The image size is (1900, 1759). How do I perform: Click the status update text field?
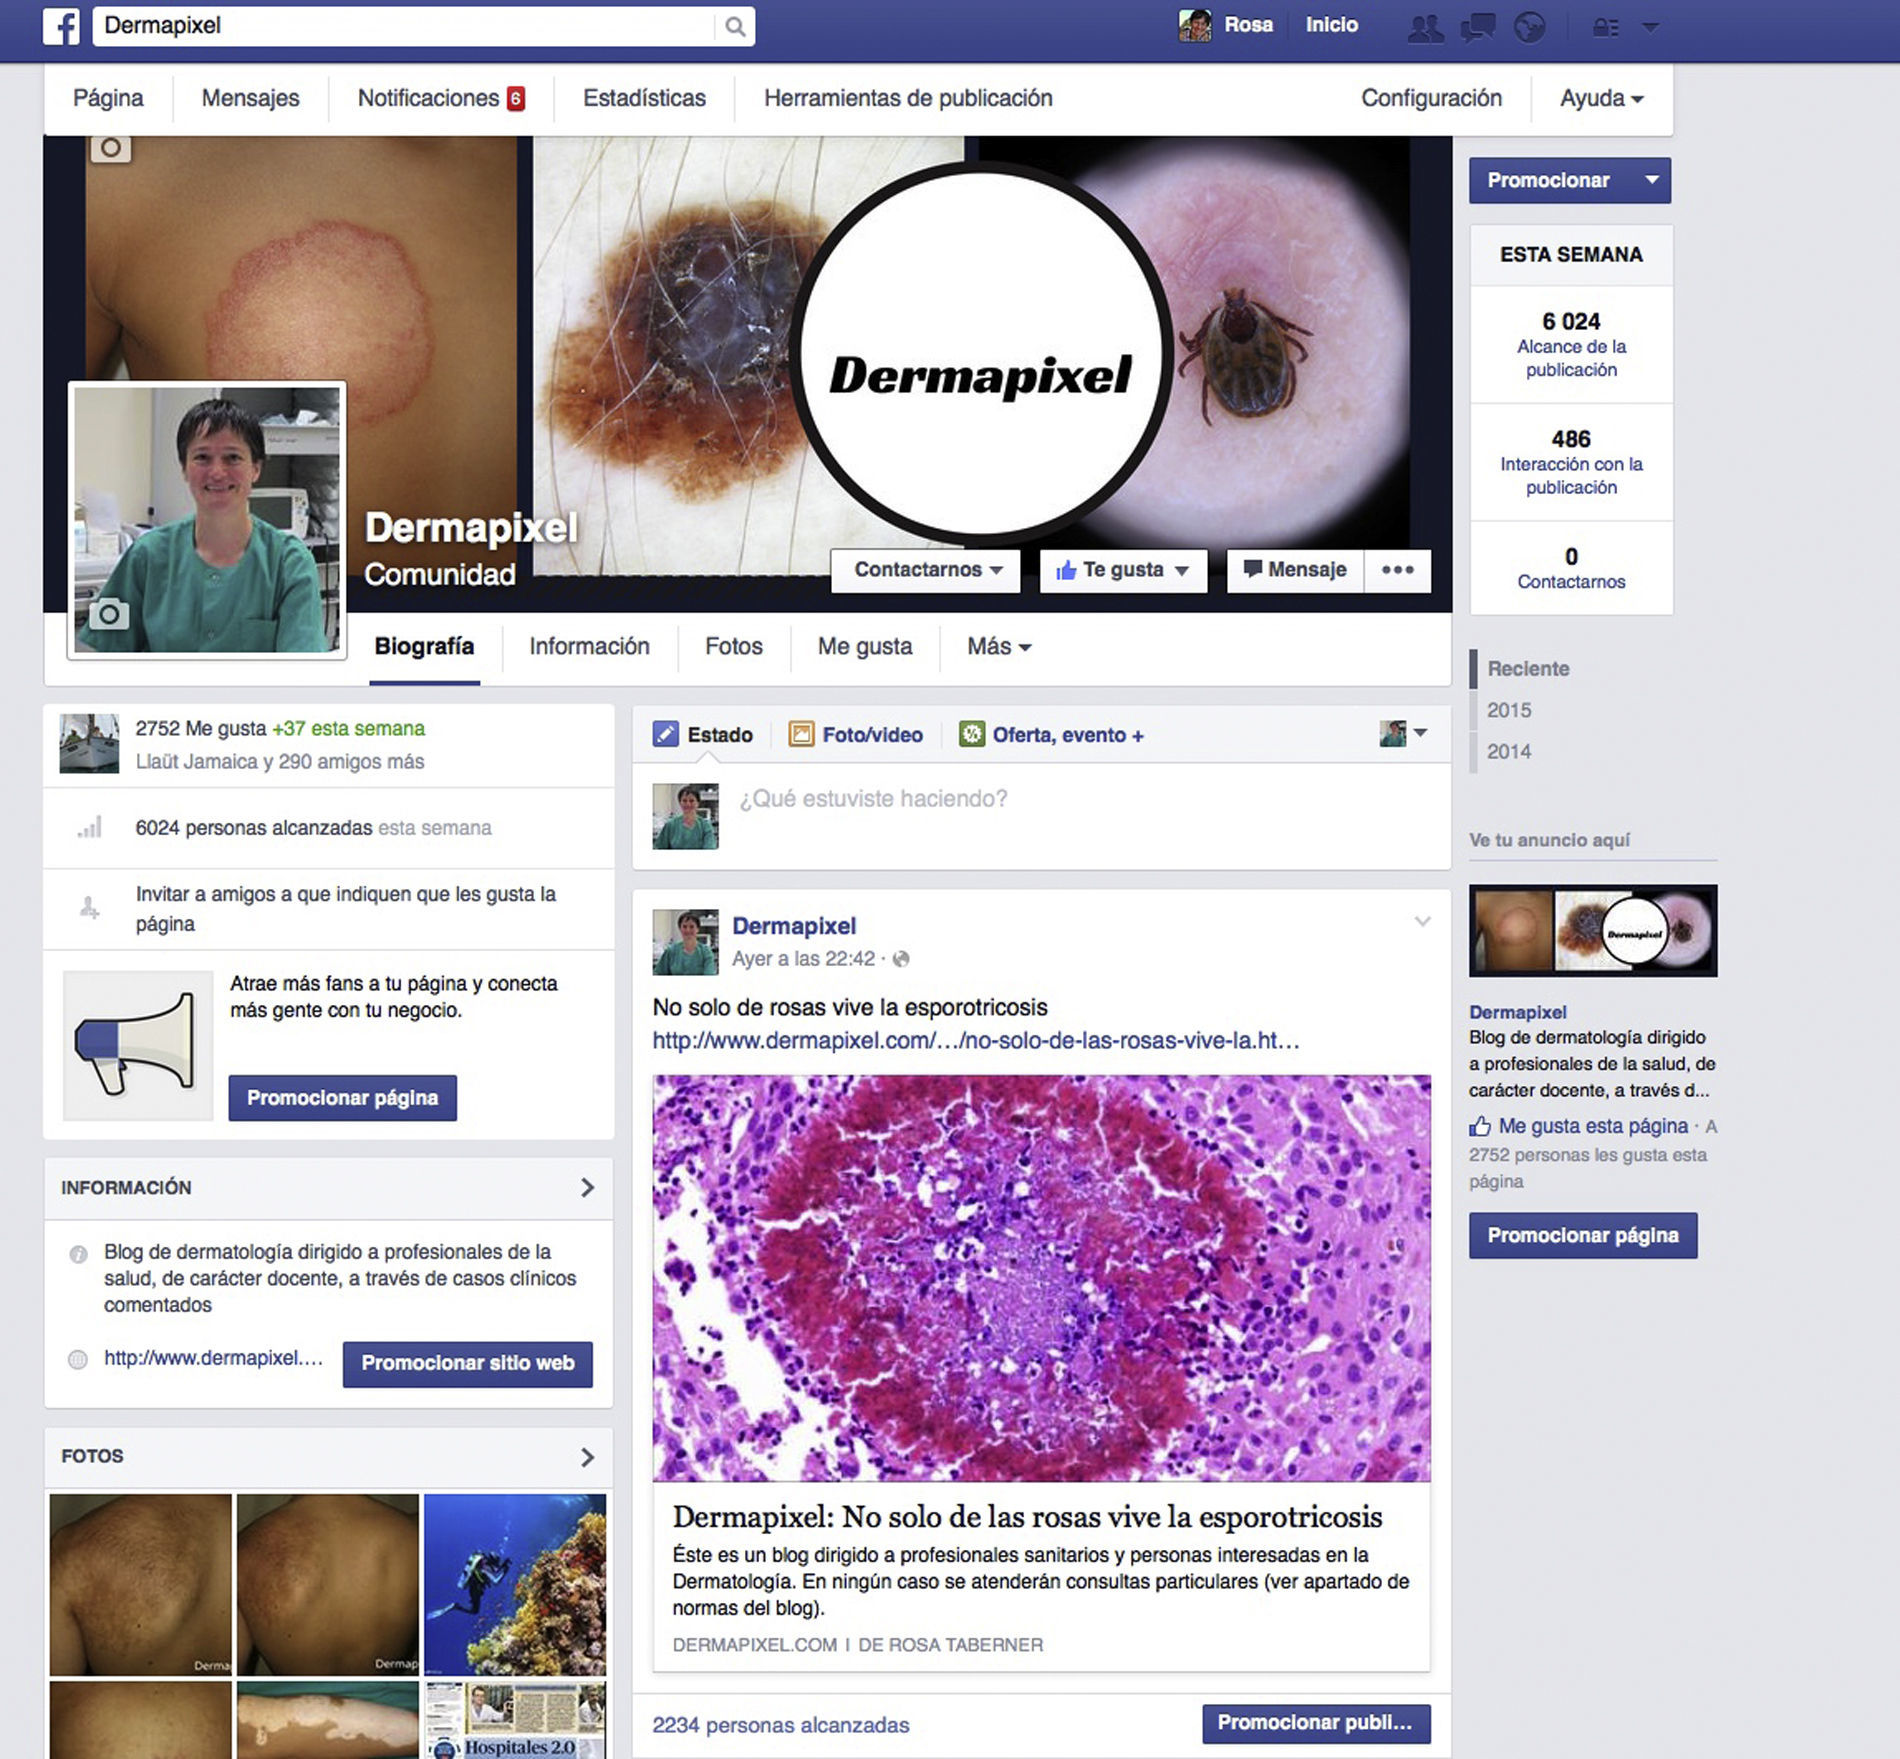pyautogui.click(x=1080, y=799)
